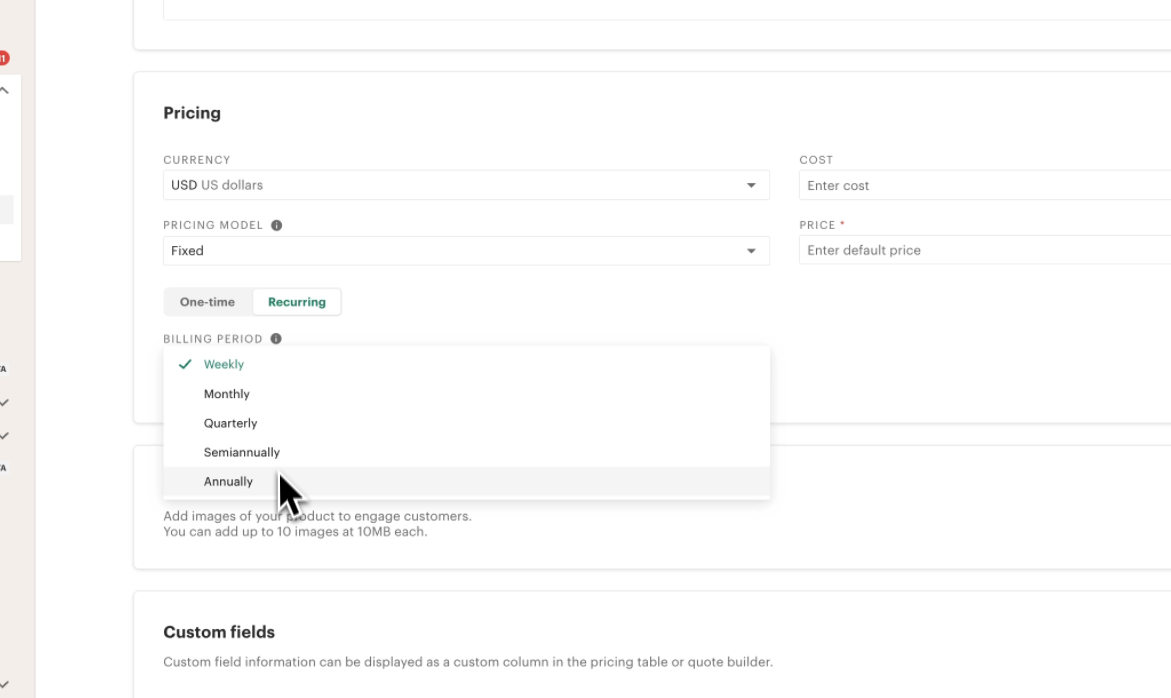Switch to the One-time pricing tab
This screenshot has width=1171, height=698.
pyautogui.click(x=207, y=300)
